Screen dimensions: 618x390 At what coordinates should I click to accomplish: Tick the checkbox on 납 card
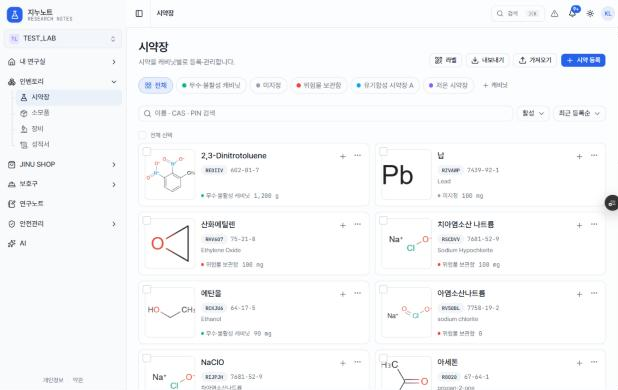click(x=383, y=151)
